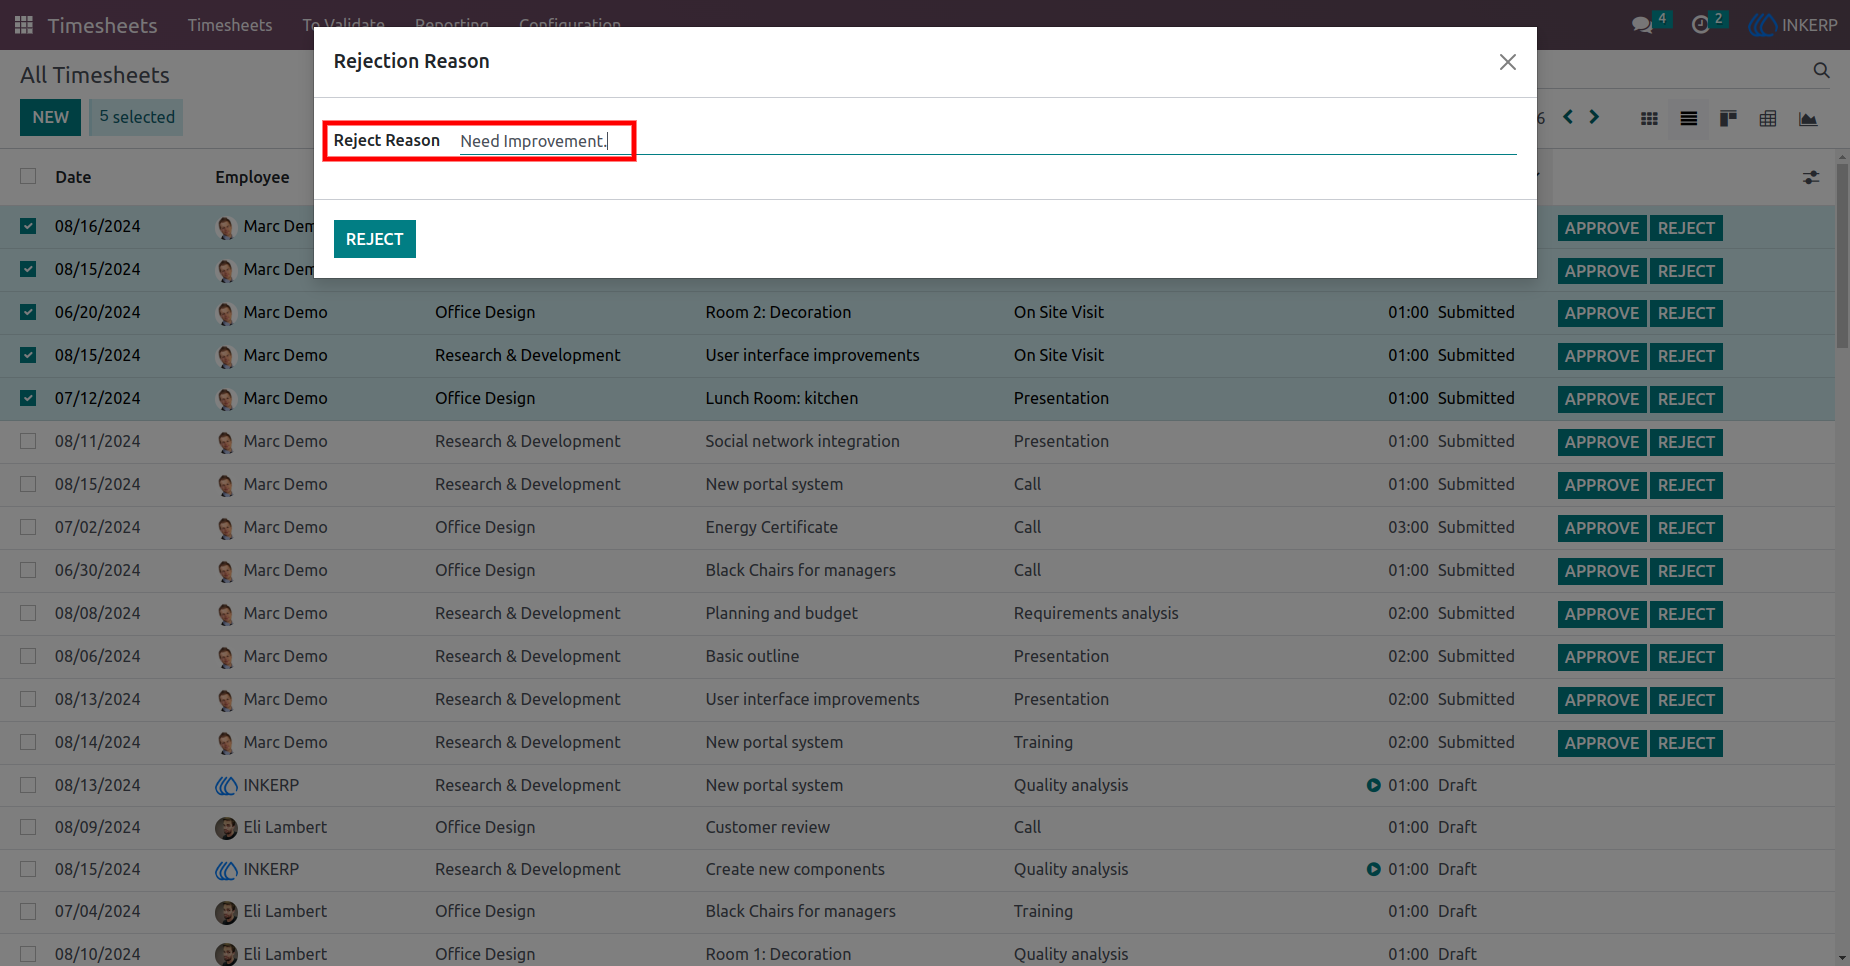Click the Timesheets app title
This screenshot has width=1850, height=966.
point(102,25)
